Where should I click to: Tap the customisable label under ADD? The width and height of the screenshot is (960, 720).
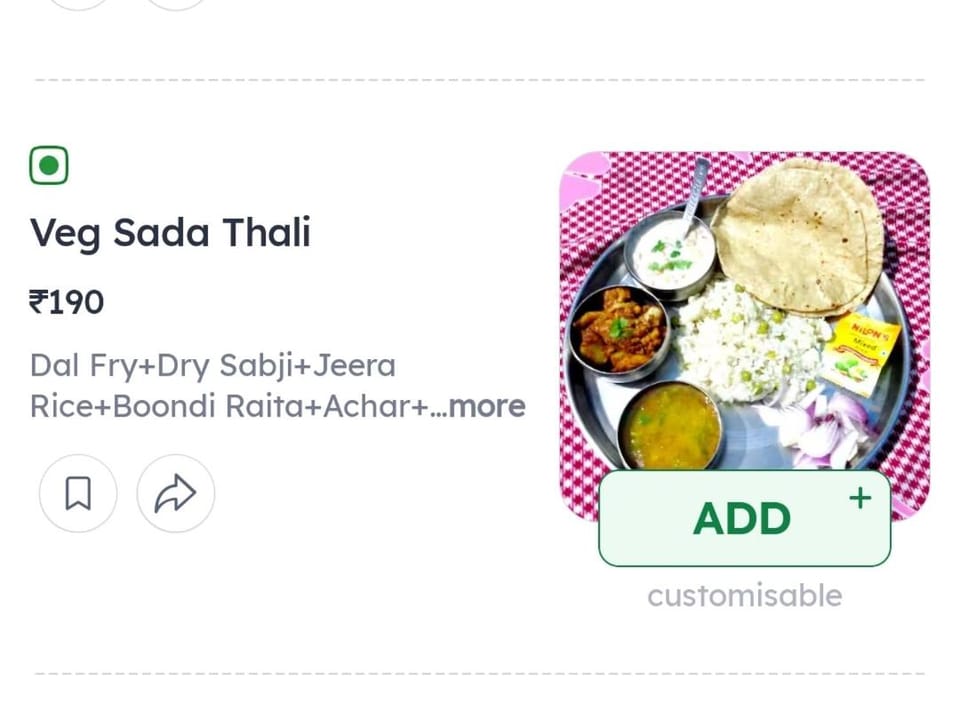(x=744, y=596)
